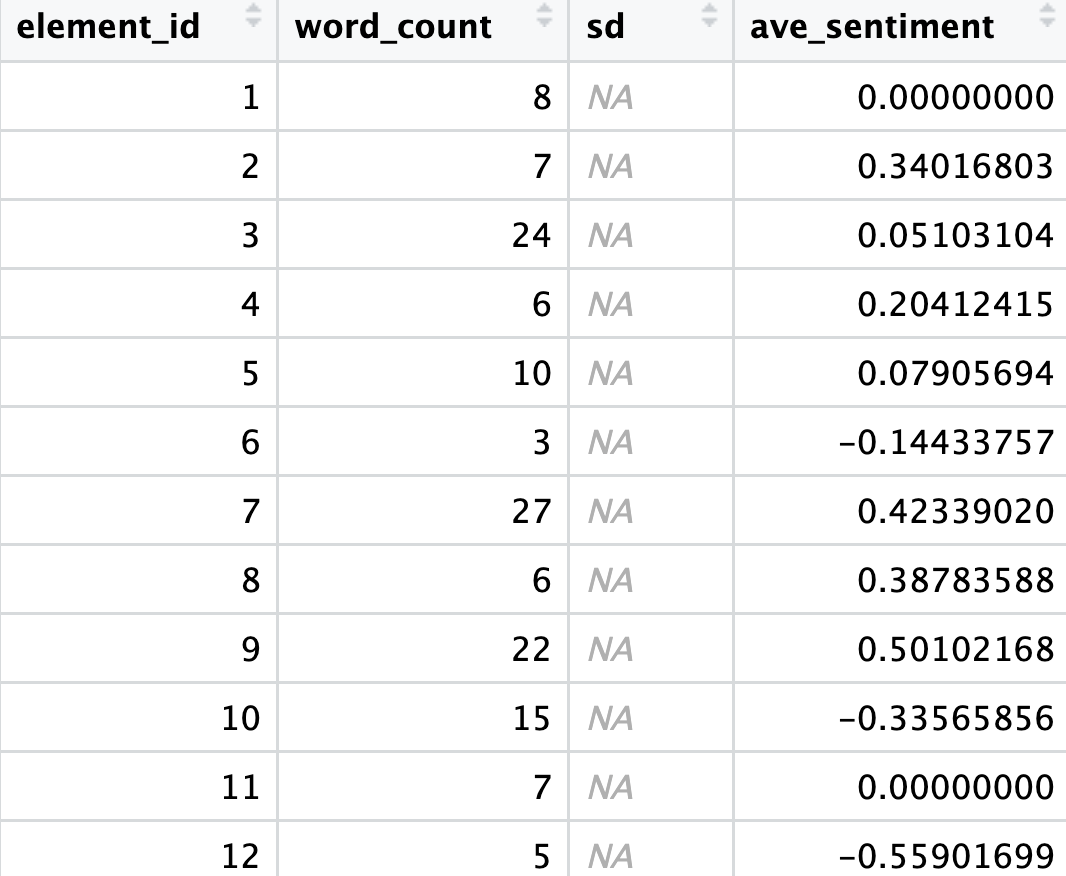Click the sort arrows next to ave_sentiment
The width and height of the screenshot is (1066, 876).
1047,17
